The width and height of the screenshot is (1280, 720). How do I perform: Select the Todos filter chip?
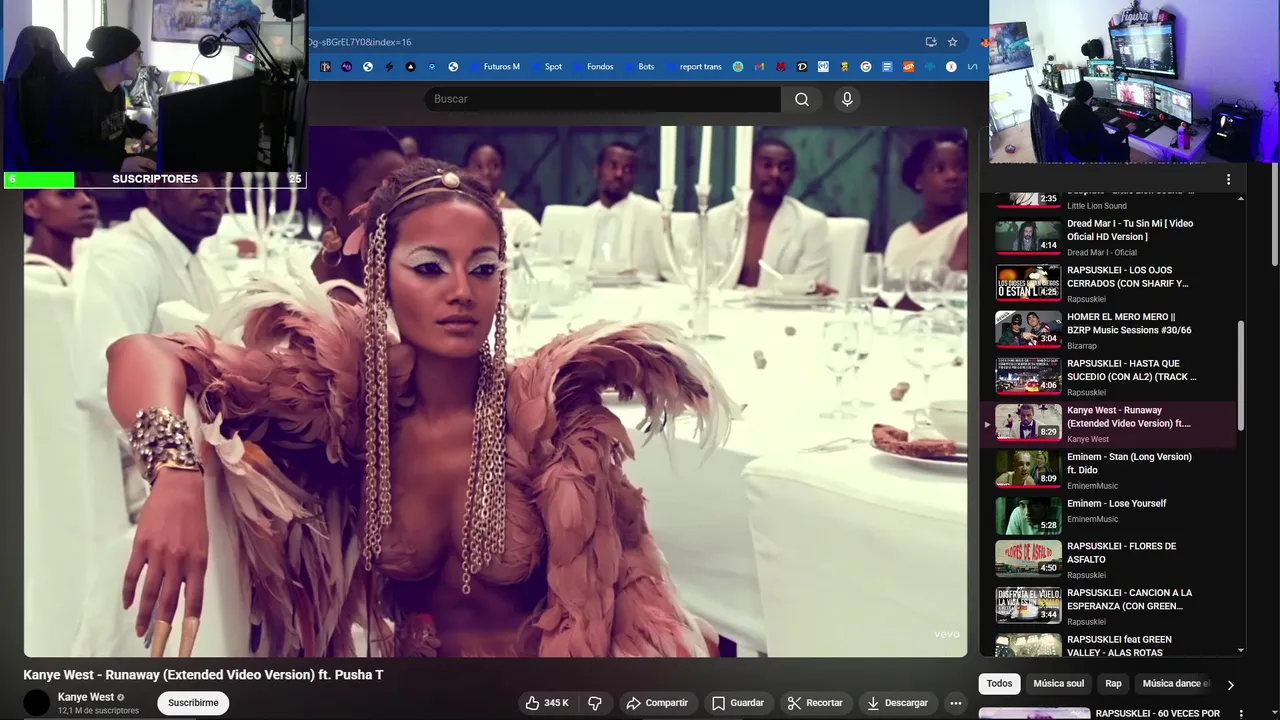point(999,684)
